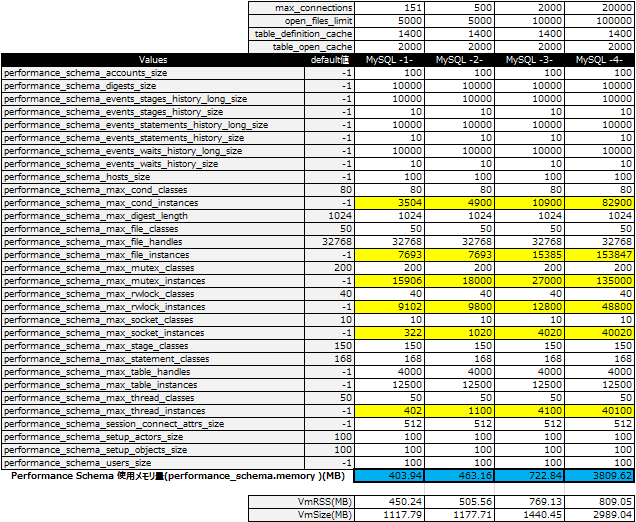This screenshot has height=522, width=636.
Task: Click yellow cell with value 135000
Action: click(x=599, y=281)
